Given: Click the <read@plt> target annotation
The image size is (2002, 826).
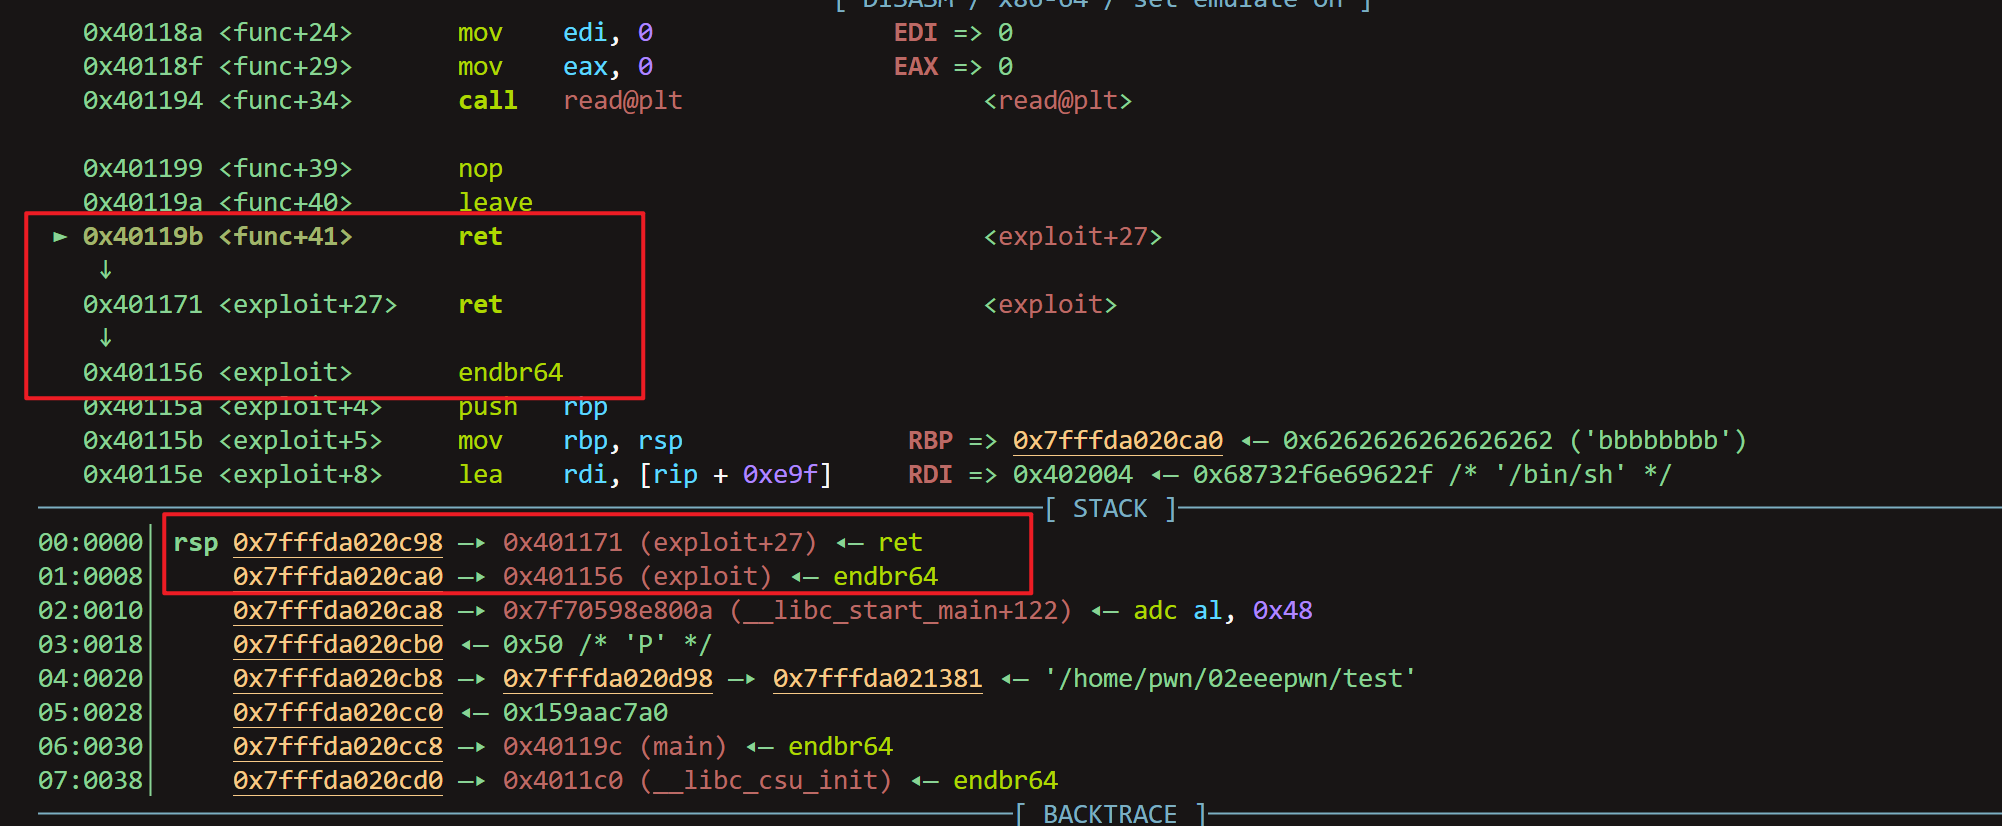Looking at the screenshot, I should (1058, 101).
